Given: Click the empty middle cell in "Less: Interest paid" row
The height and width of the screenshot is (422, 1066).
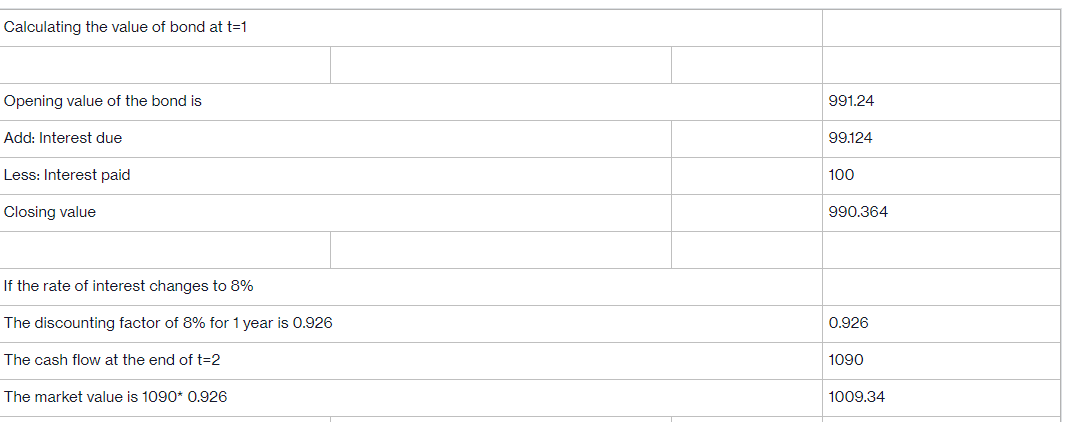Looking at the screenshot, I should tap(746, 175).
